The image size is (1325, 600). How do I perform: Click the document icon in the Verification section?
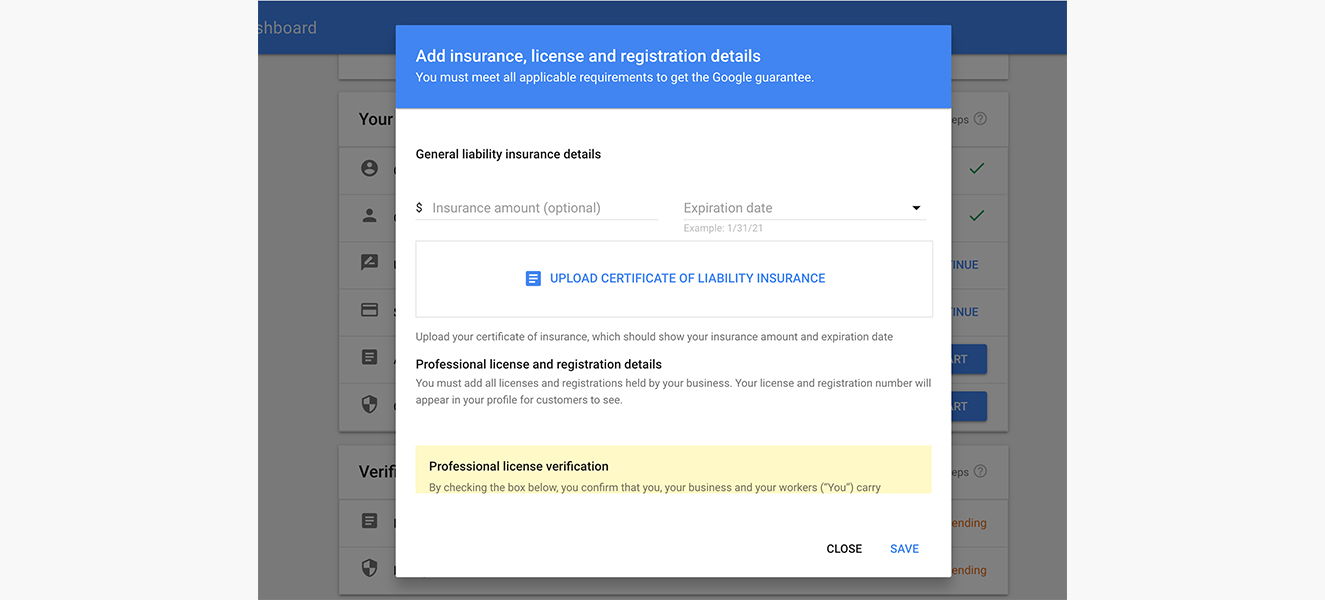(369, 521)
